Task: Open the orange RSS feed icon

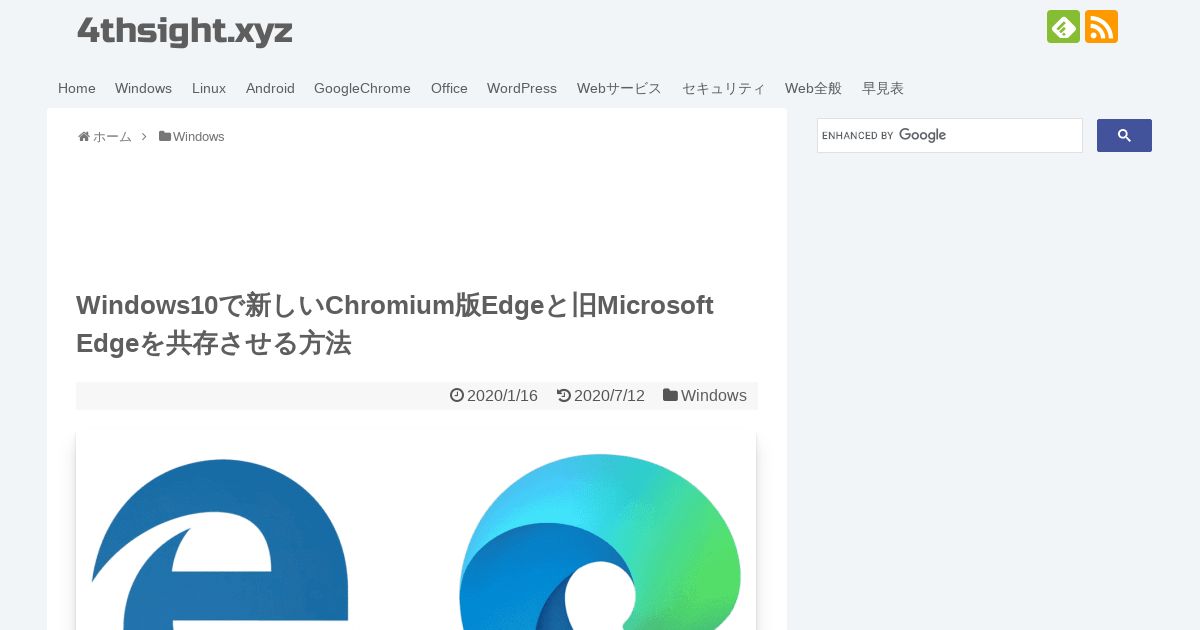Action: tap(1101, 27)
